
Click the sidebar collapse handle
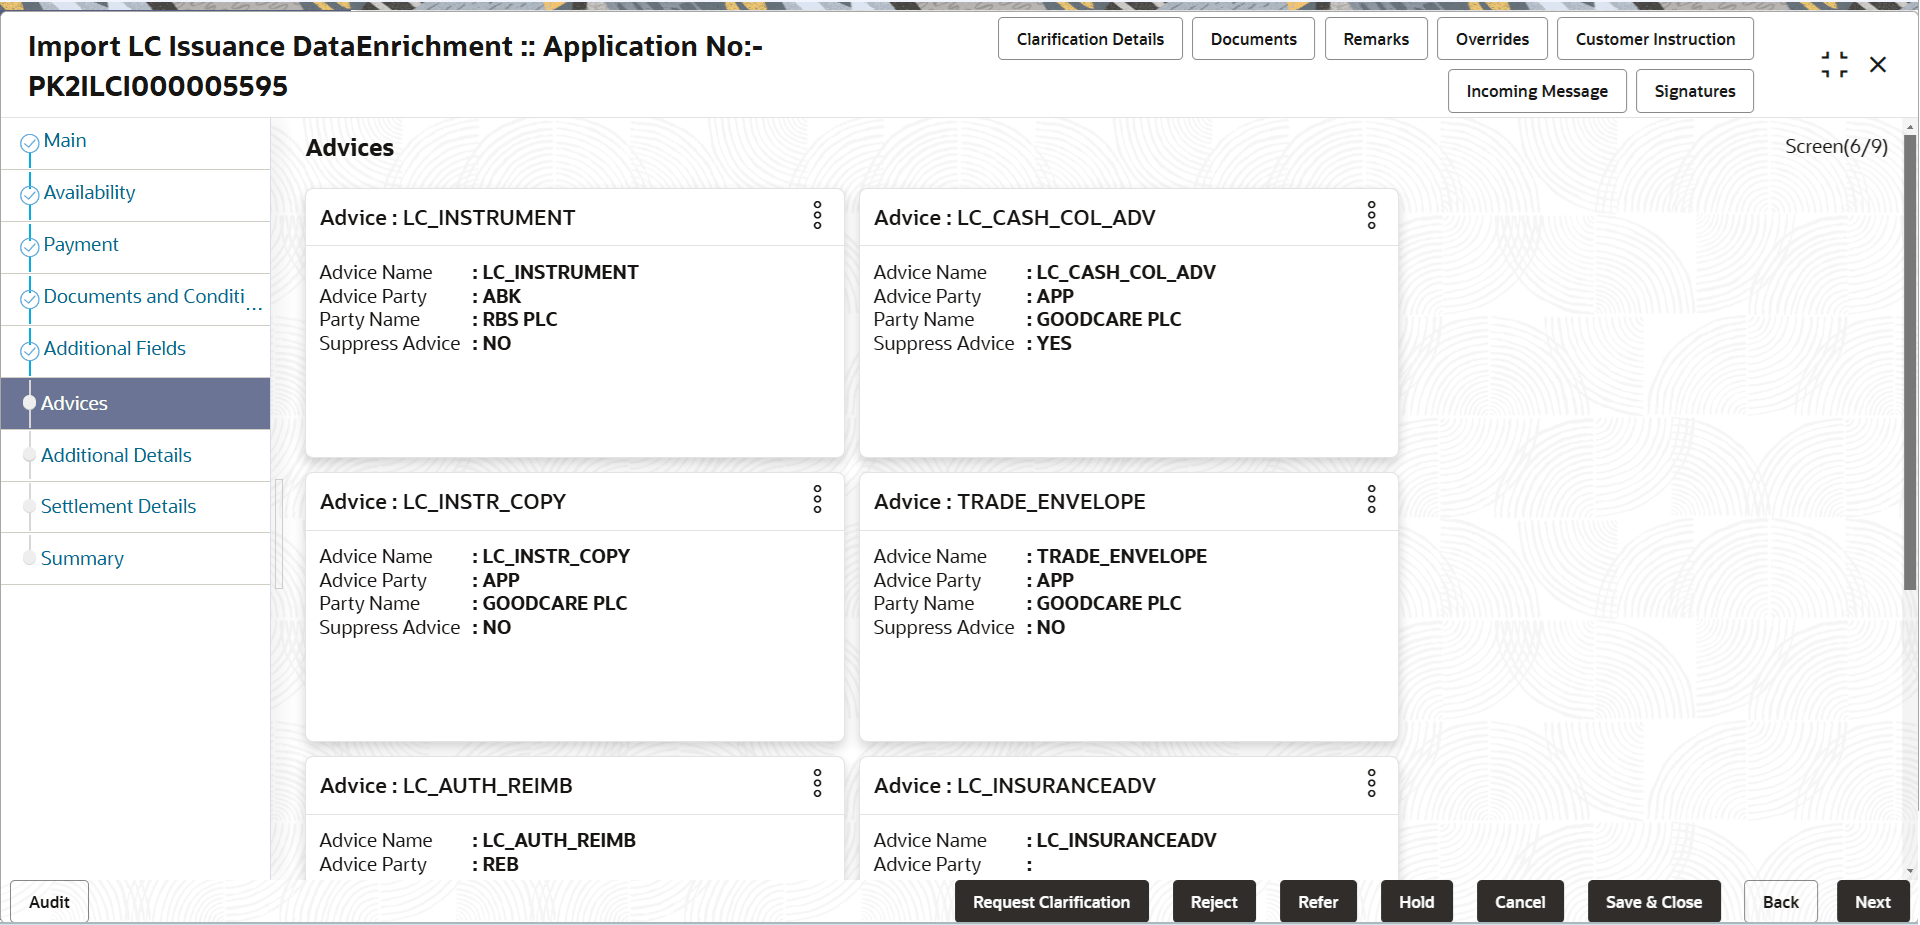click(x=279, y=534)
